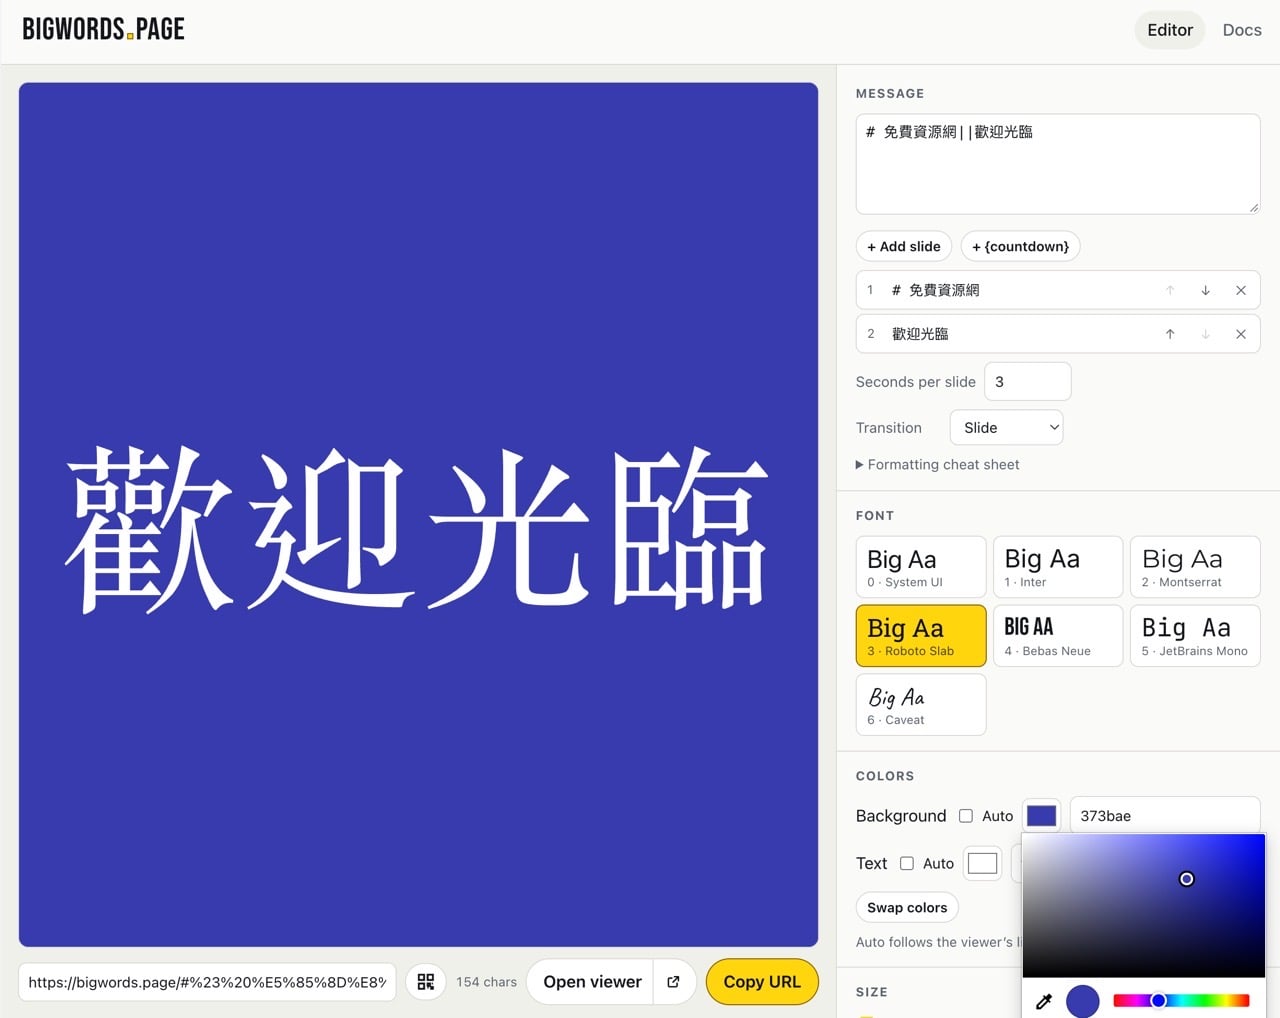This screenshot has width=1280, height=1018.
Task: Expand the Formatting cheat sheet
Action: [x=938, y=464]
